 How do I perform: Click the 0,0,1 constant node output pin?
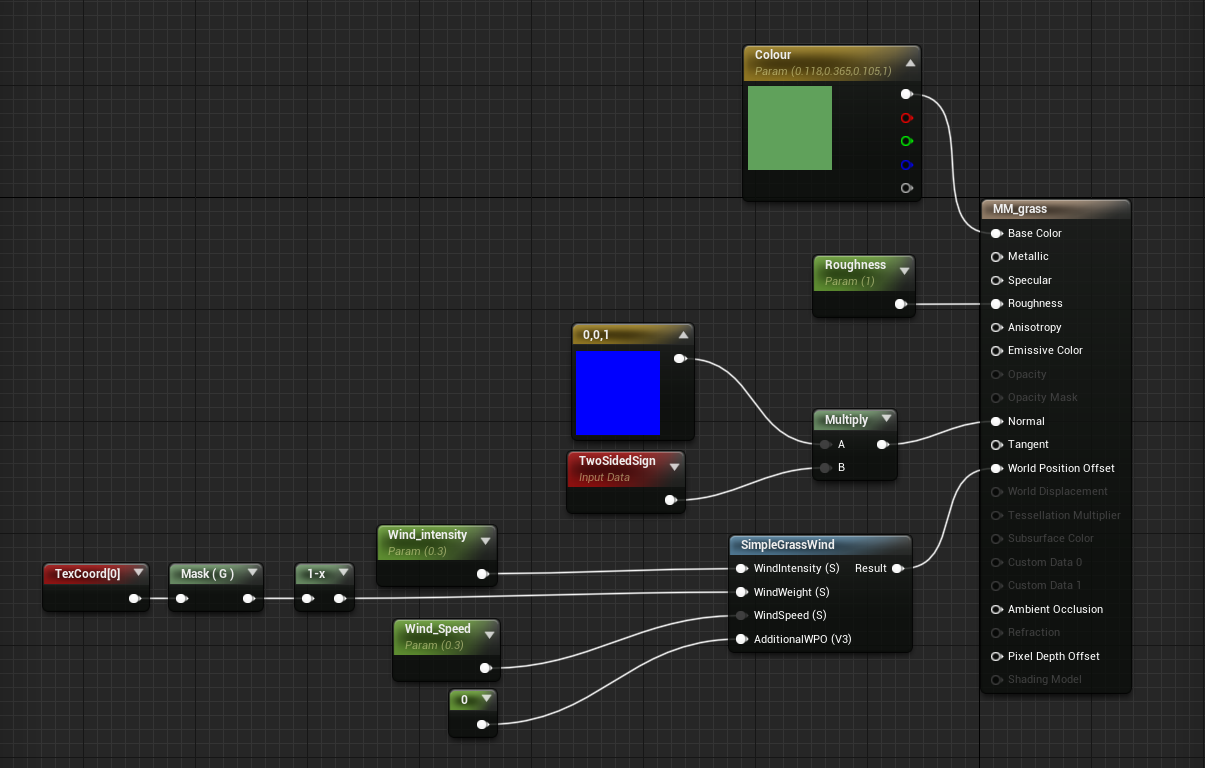point(679,359)
